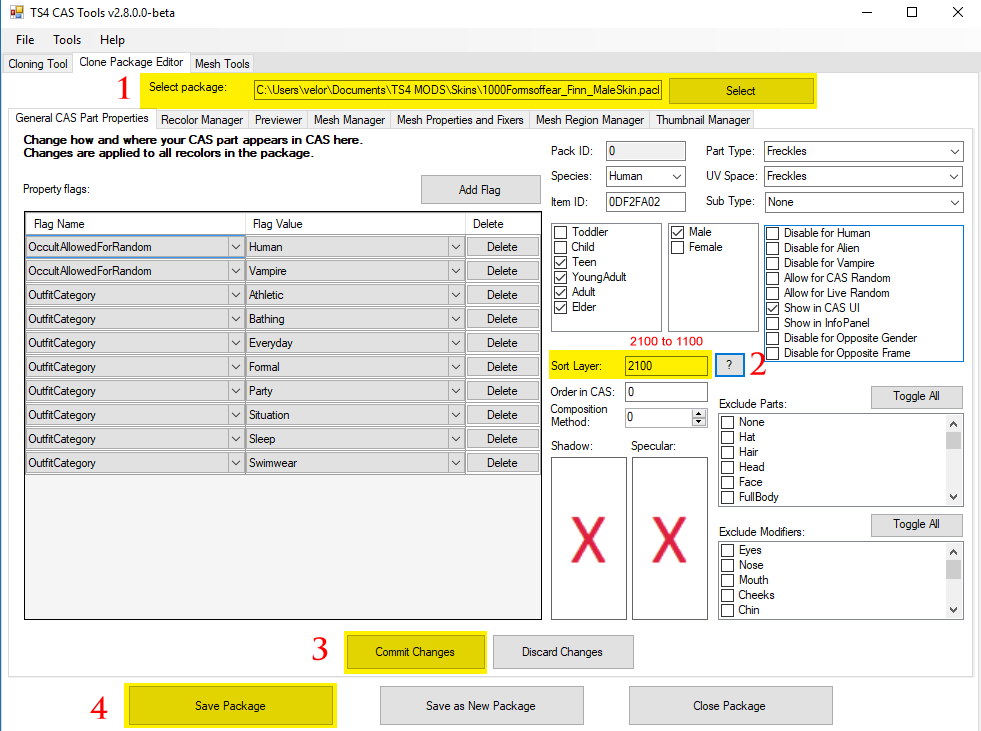Open the Previewer tab

pos(278,120)
